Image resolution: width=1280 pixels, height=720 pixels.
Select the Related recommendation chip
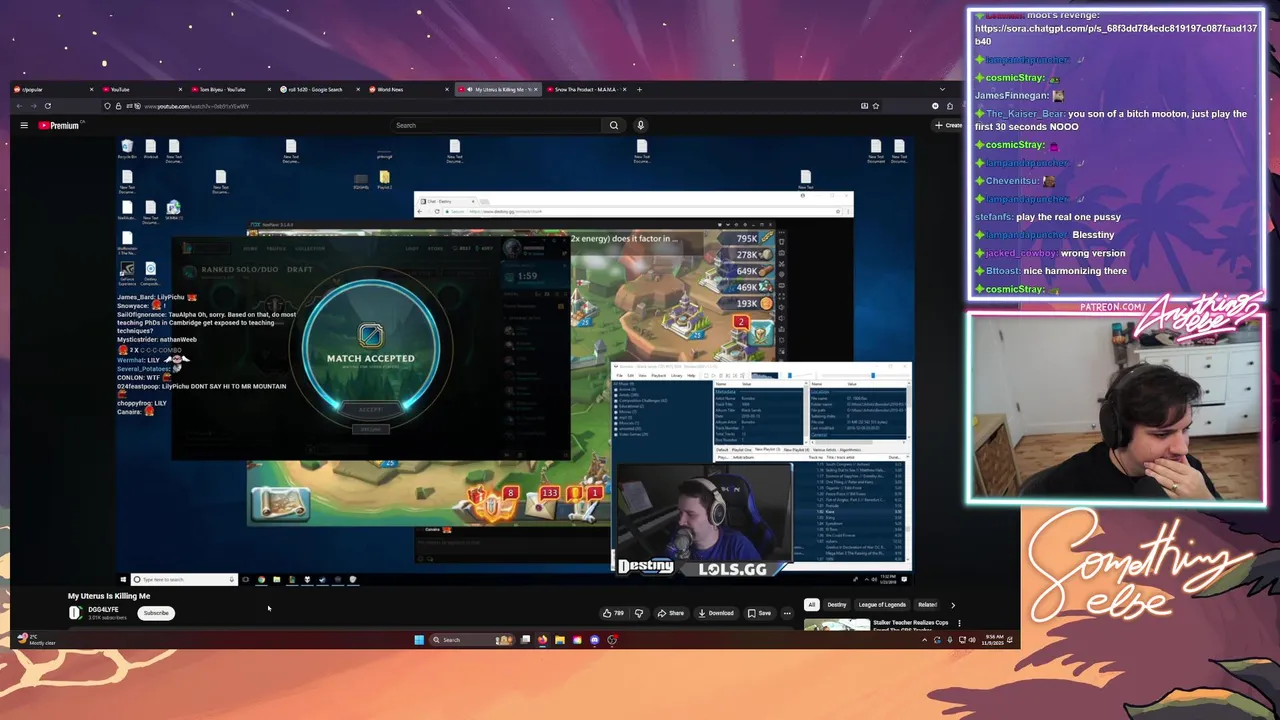point(927,604)
